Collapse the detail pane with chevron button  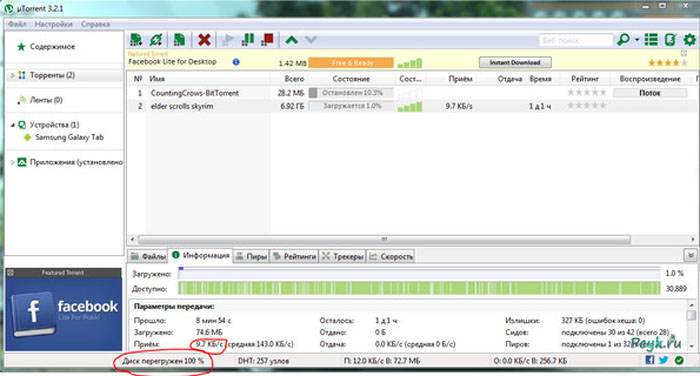(690, 255)
